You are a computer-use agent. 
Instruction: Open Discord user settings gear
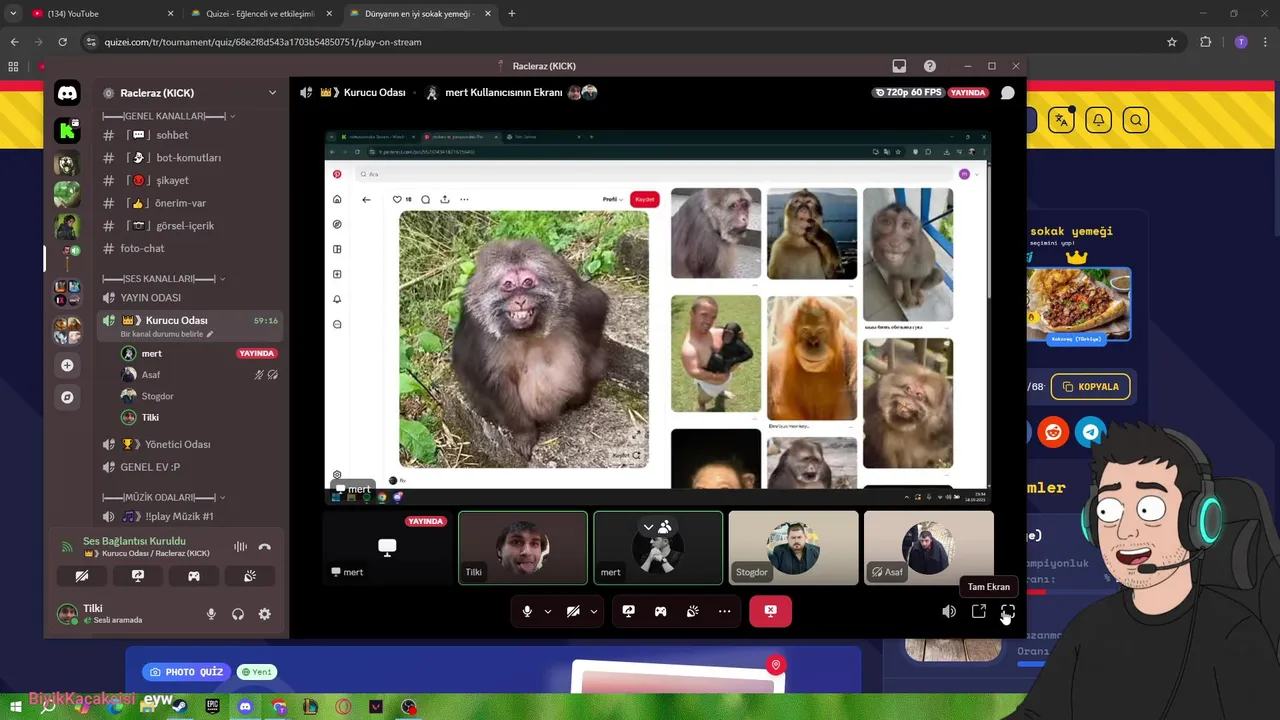point(264,614)
